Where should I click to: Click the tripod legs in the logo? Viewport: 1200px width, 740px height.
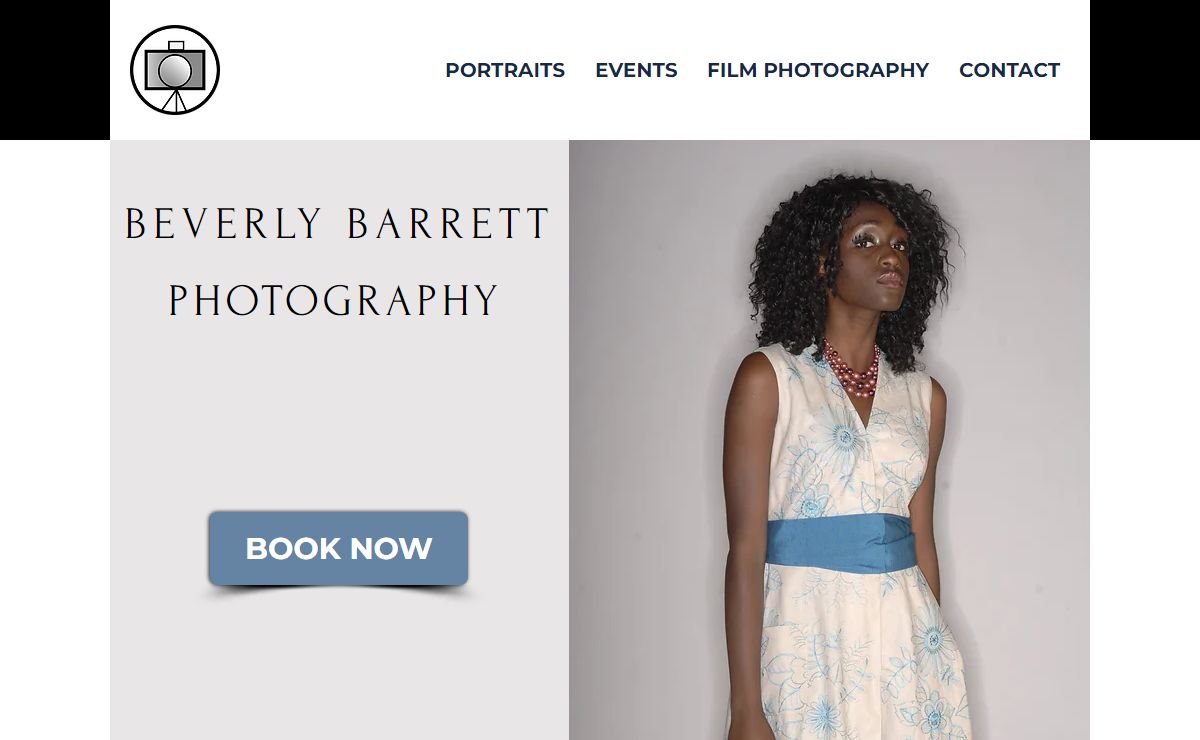[x=175, y=101]
